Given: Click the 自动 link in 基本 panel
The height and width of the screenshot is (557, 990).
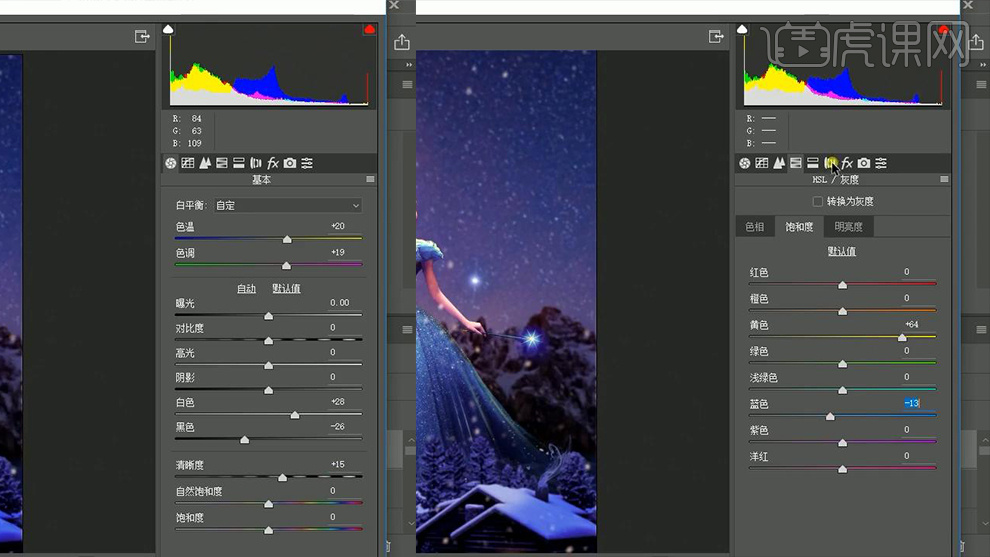Looking at the screenshot, I should [x=246, y=289].
